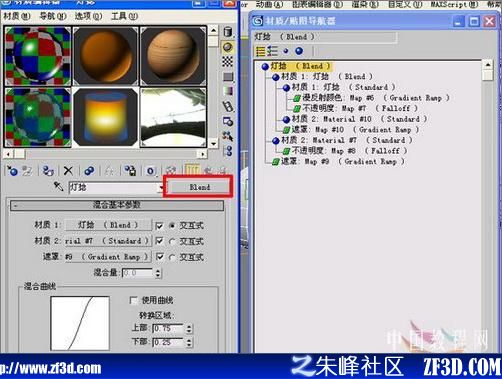This screenshot has width=502, height=379.
Task: Select 交互式 radio for 遮罩 row
Action: click(x=172, y=257)
